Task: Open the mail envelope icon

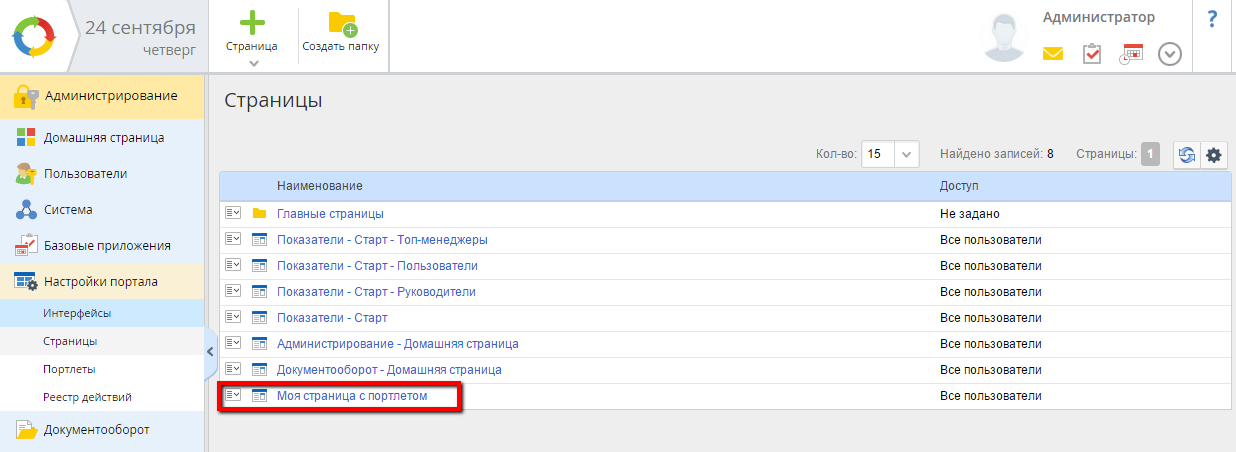Action: click(1053, 54)
